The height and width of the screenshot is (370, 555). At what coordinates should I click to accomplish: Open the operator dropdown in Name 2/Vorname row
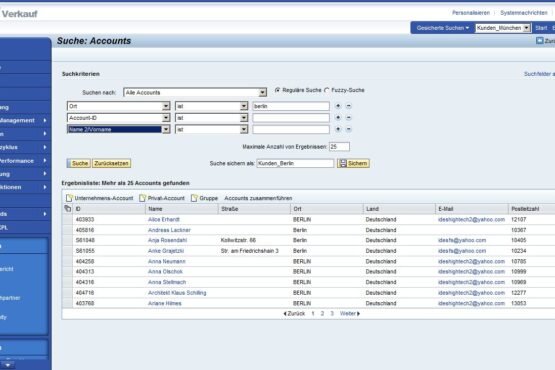coord(244,130)
